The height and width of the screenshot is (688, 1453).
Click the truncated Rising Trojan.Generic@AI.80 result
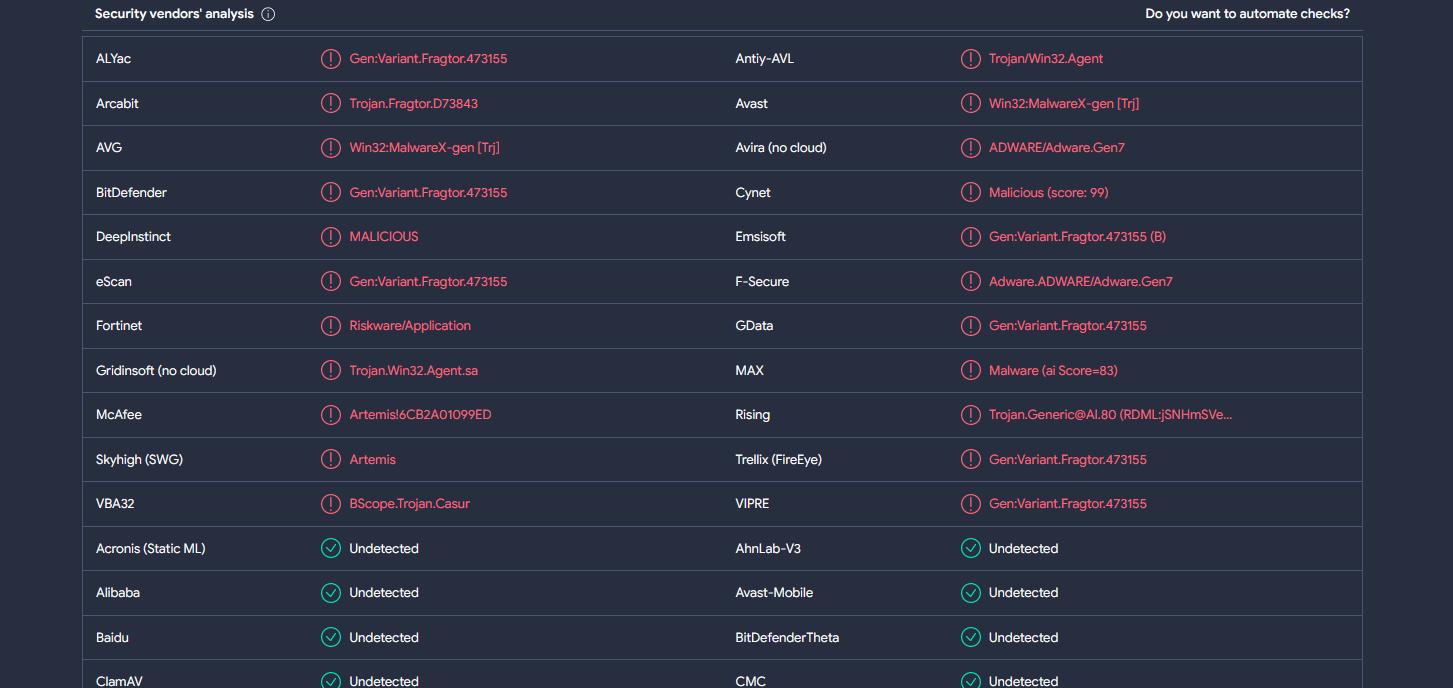[1110, 415]
